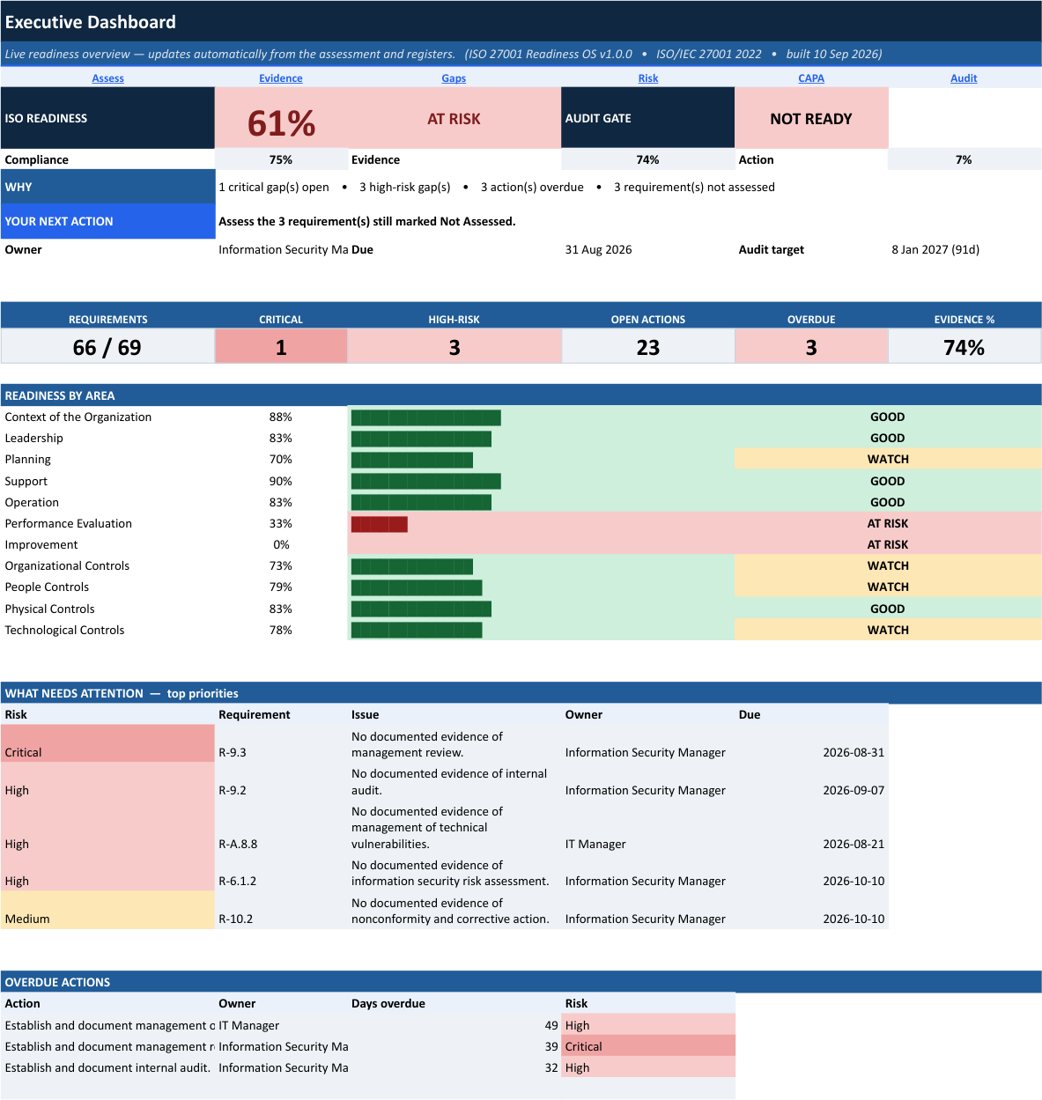Go to the Gaps link
The image size is (1042, 1100).
453,78
